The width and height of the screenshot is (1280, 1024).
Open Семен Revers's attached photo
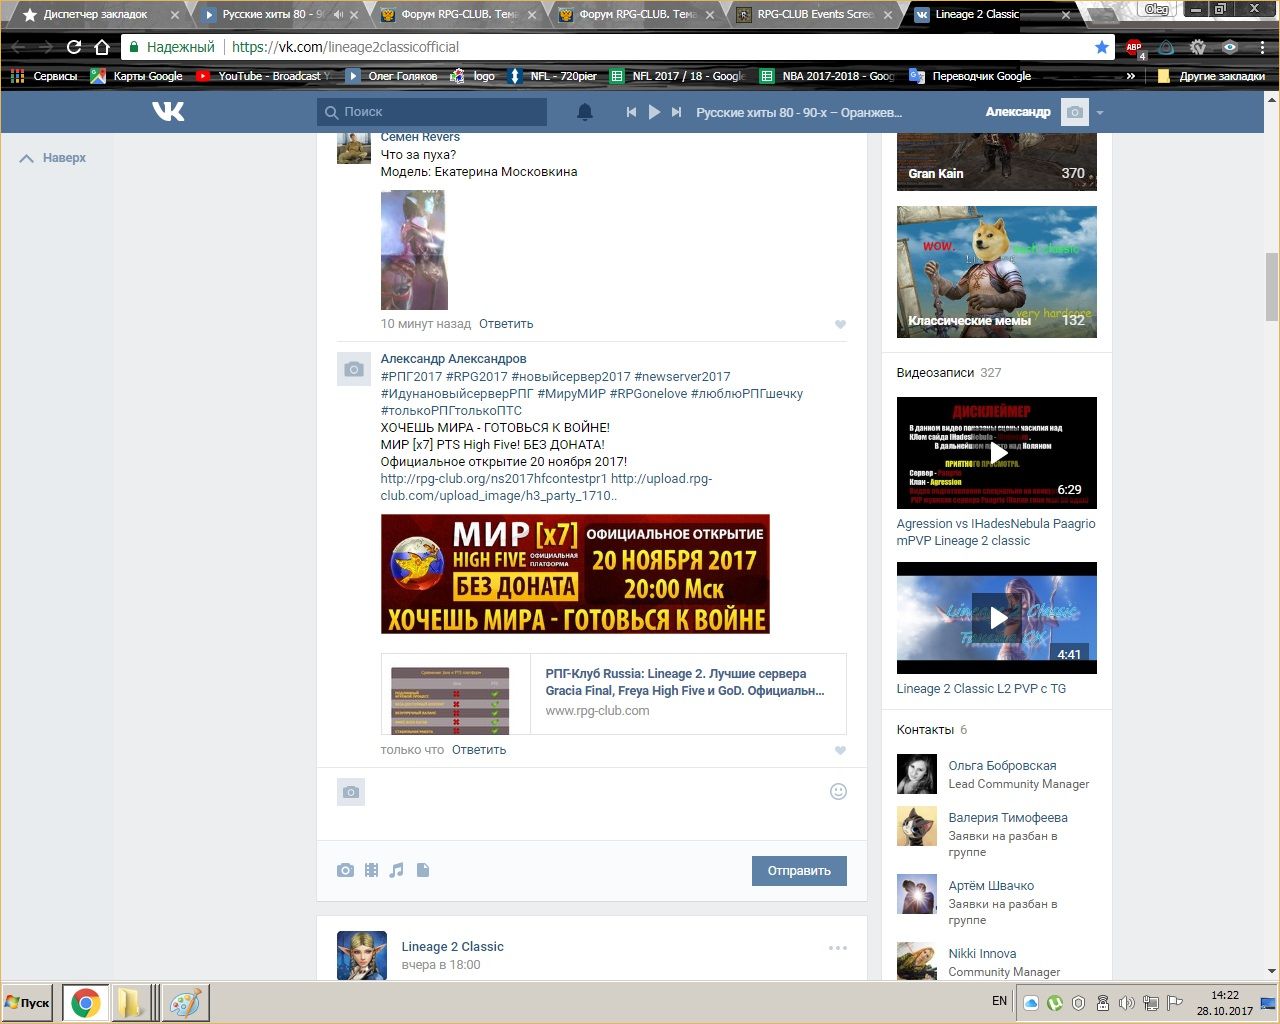pos(414,249)
